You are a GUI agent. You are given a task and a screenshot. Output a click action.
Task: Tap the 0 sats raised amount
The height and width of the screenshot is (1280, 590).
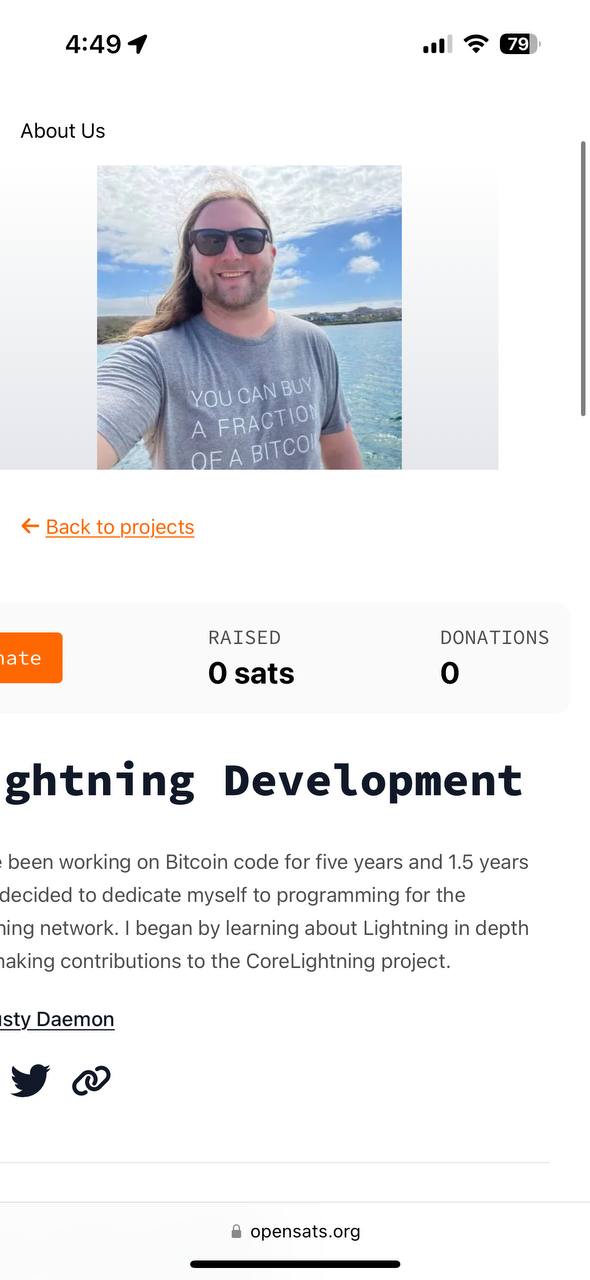251,672
